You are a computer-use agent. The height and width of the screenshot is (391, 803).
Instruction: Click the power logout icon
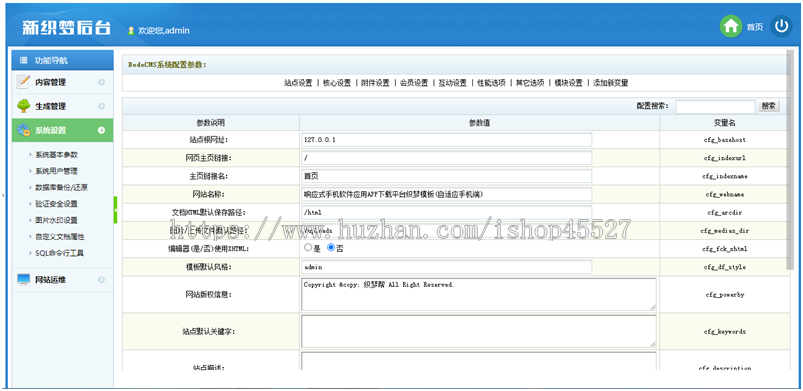(781, 27)
